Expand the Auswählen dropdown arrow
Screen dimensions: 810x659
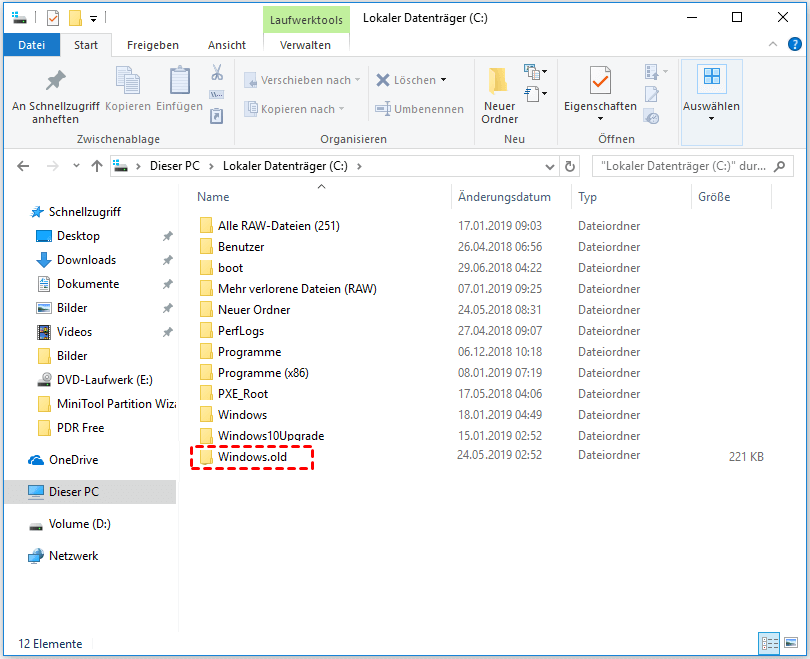pyautogui.click(x=711, y=119)
